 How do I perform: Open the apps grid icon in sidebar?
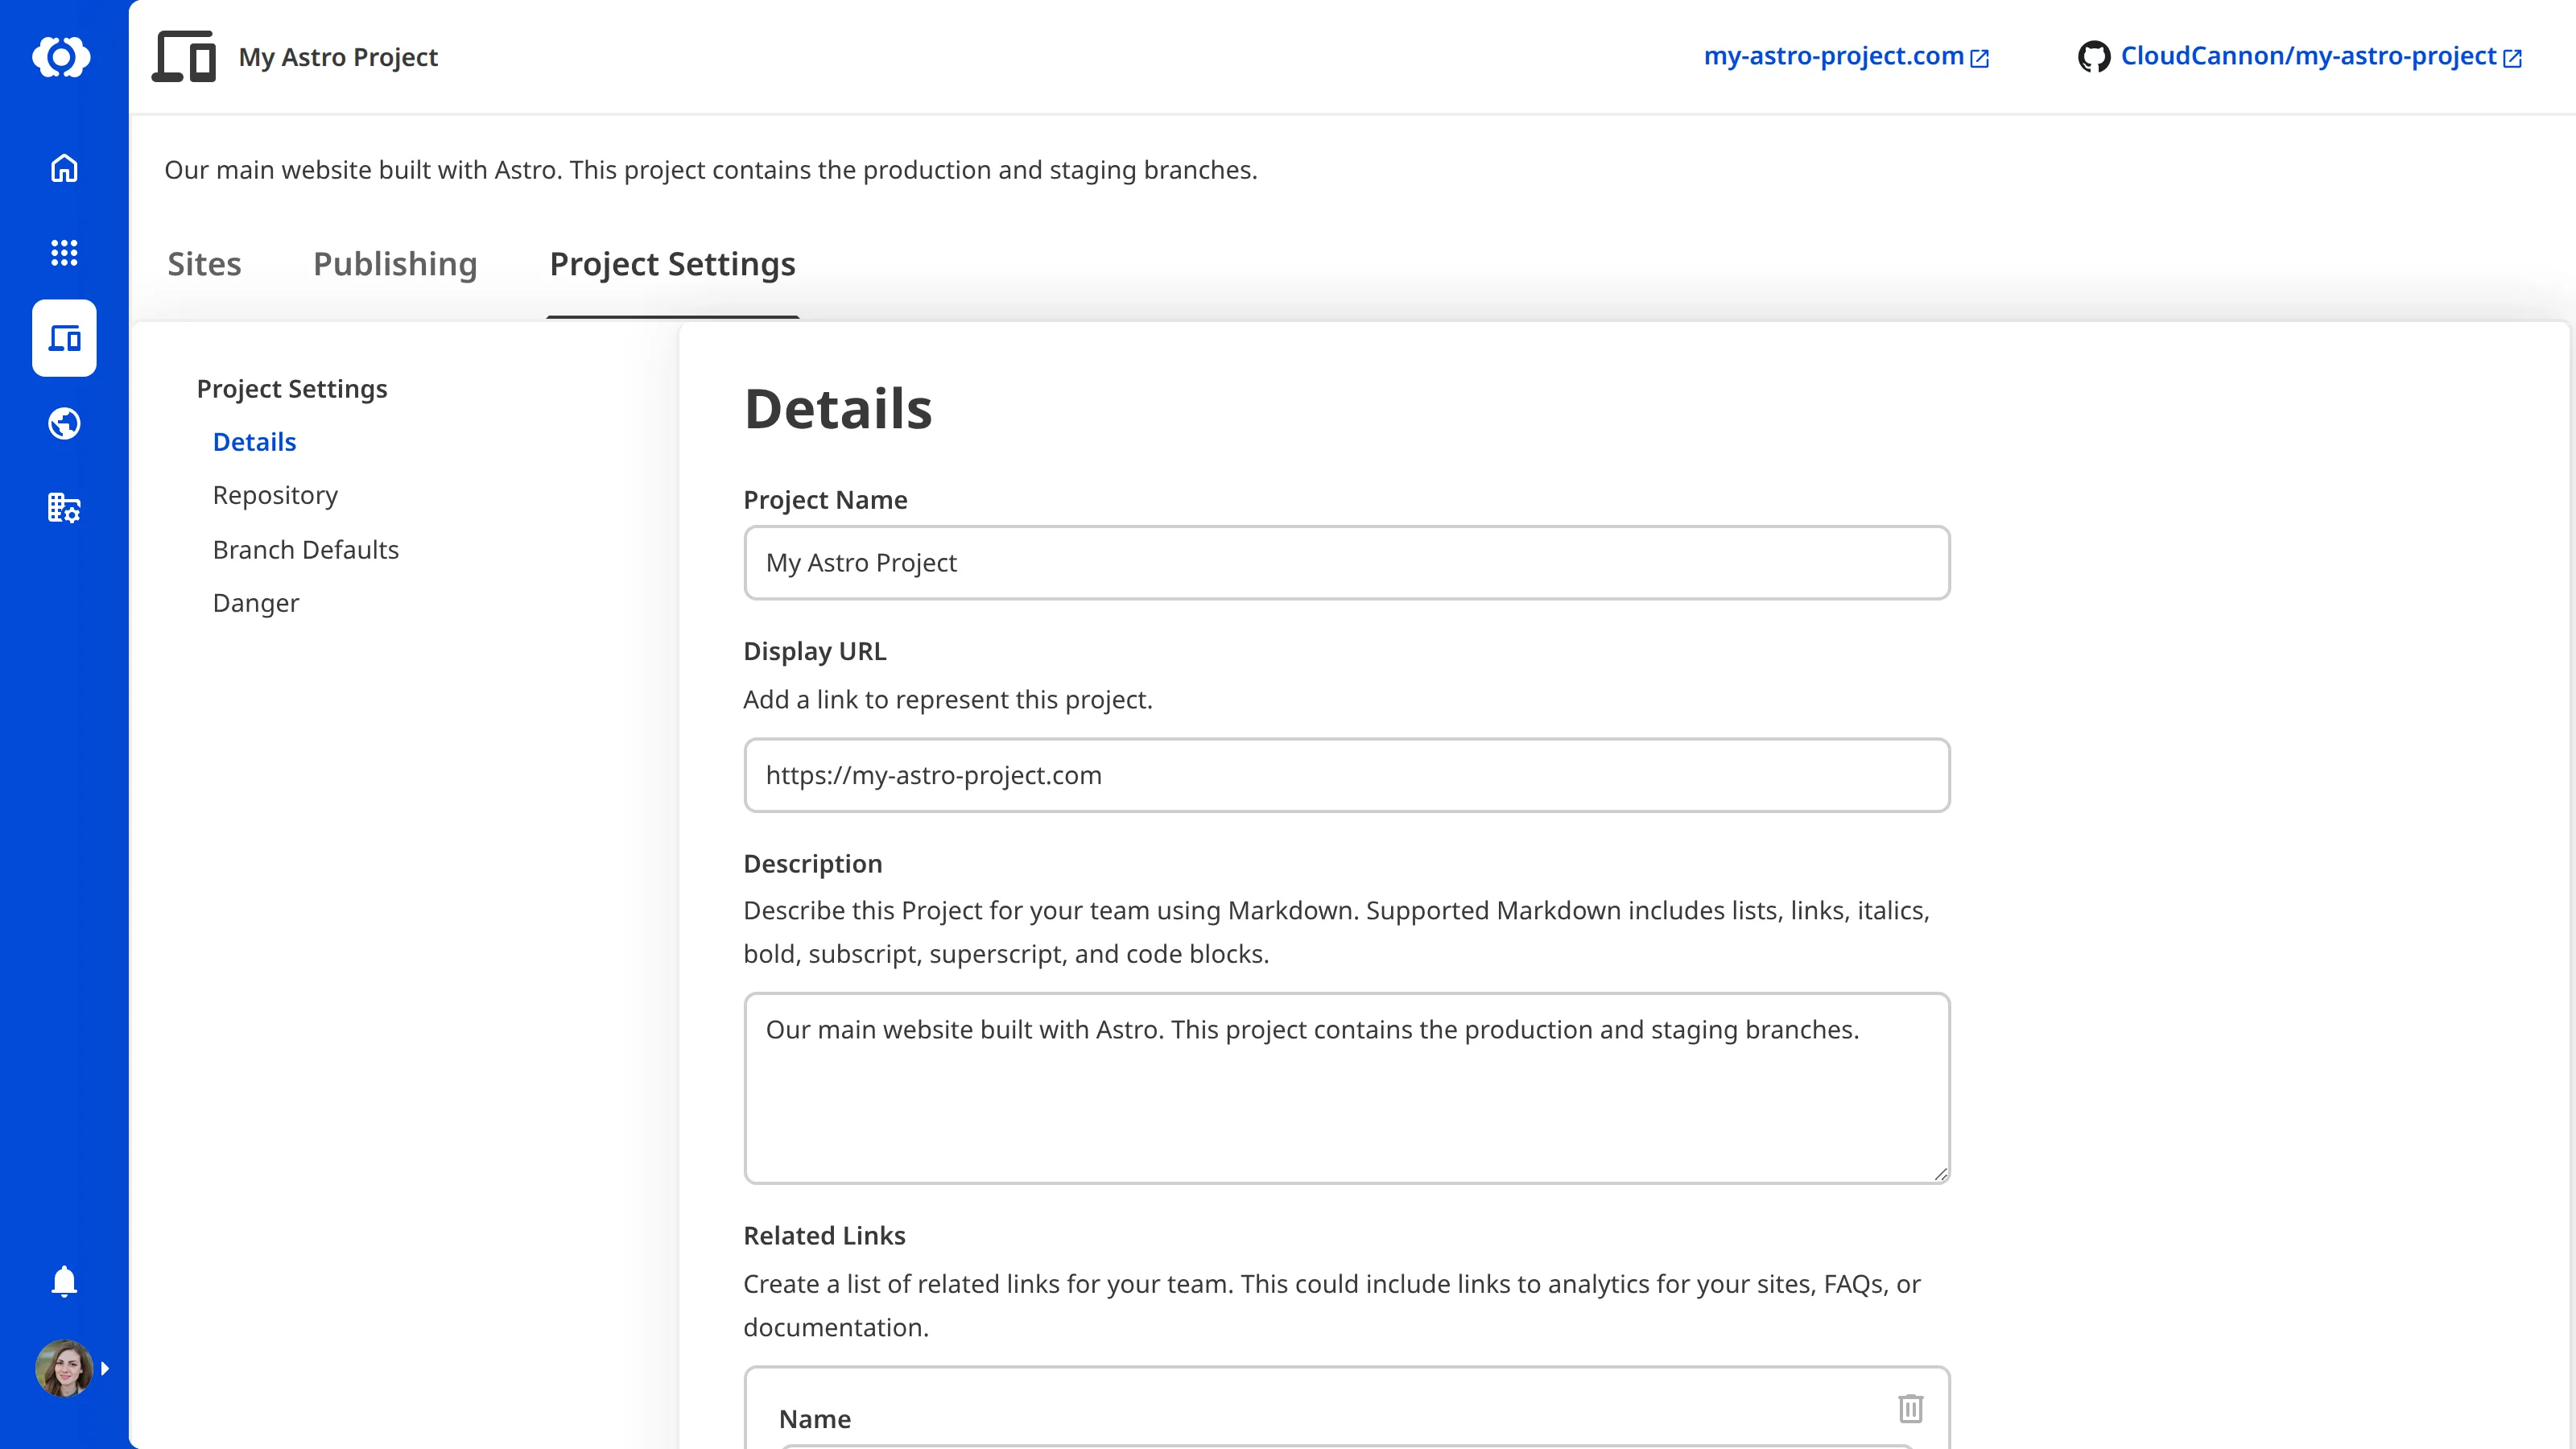[63, 253]
